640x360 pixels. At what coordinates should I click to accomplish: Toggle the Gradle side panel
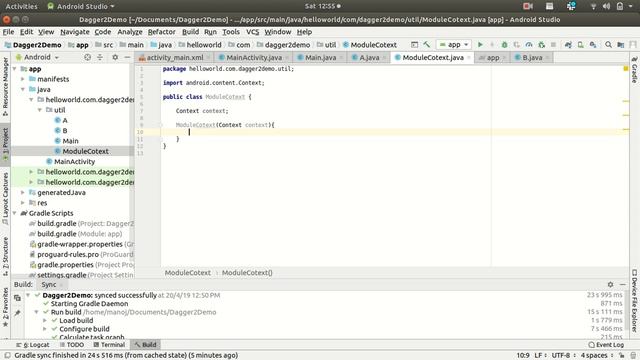pyautogui.click(x=635, y=70)
